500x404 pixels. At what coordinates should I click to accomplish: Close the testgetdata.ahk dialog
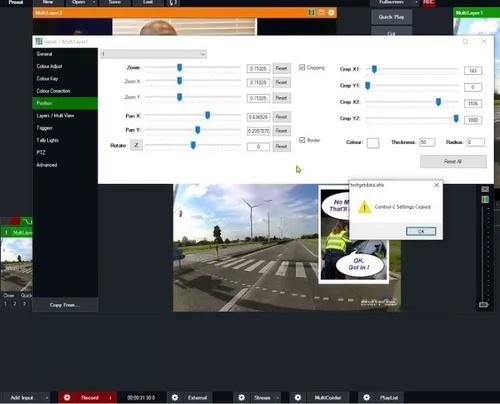click(x=436, y=185)
